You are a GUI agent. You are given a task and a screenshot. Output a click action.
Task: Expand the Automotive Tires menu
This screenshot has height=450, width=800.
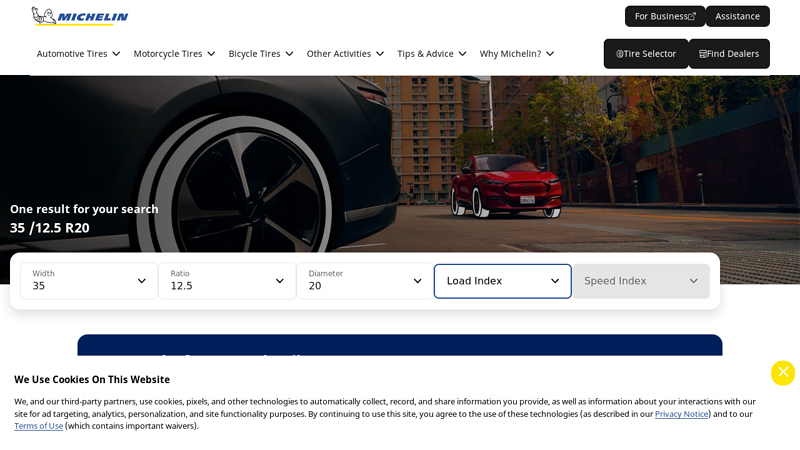[78, 54]
